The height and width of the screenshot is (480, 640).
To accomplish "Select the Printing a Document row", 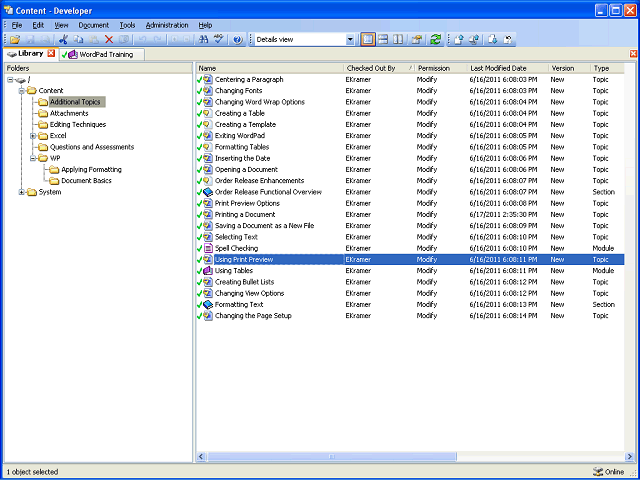I will tap(410, 214).
